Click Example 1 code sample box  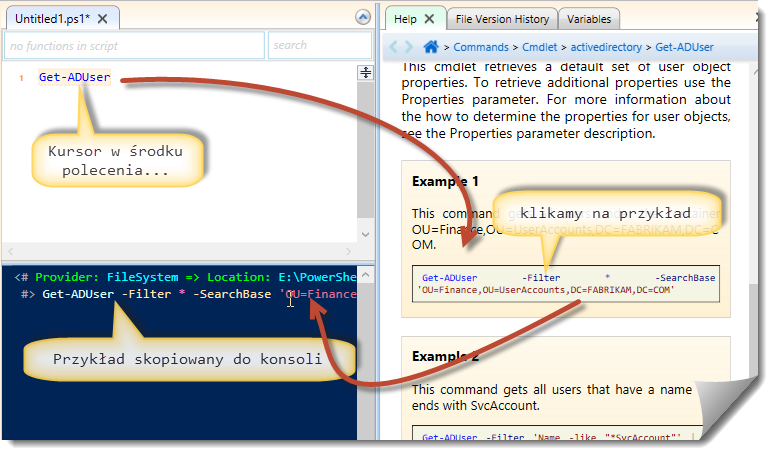coord(565,282)
